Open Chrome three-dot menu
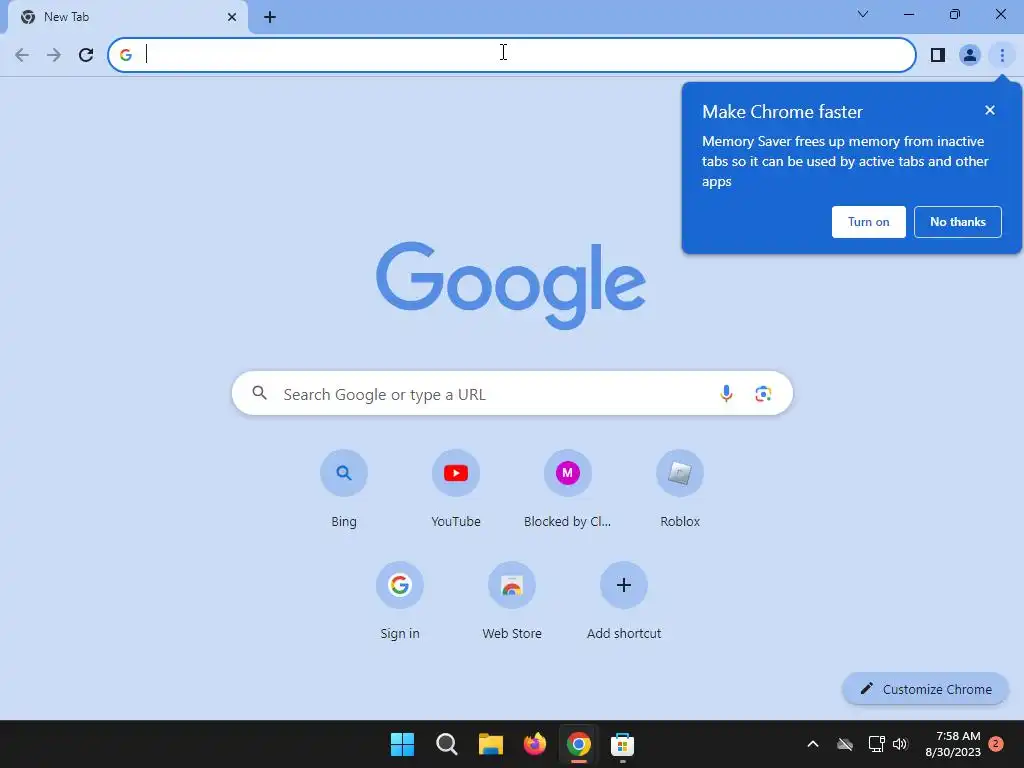Screen dimensions: 1024x768 1002,55
